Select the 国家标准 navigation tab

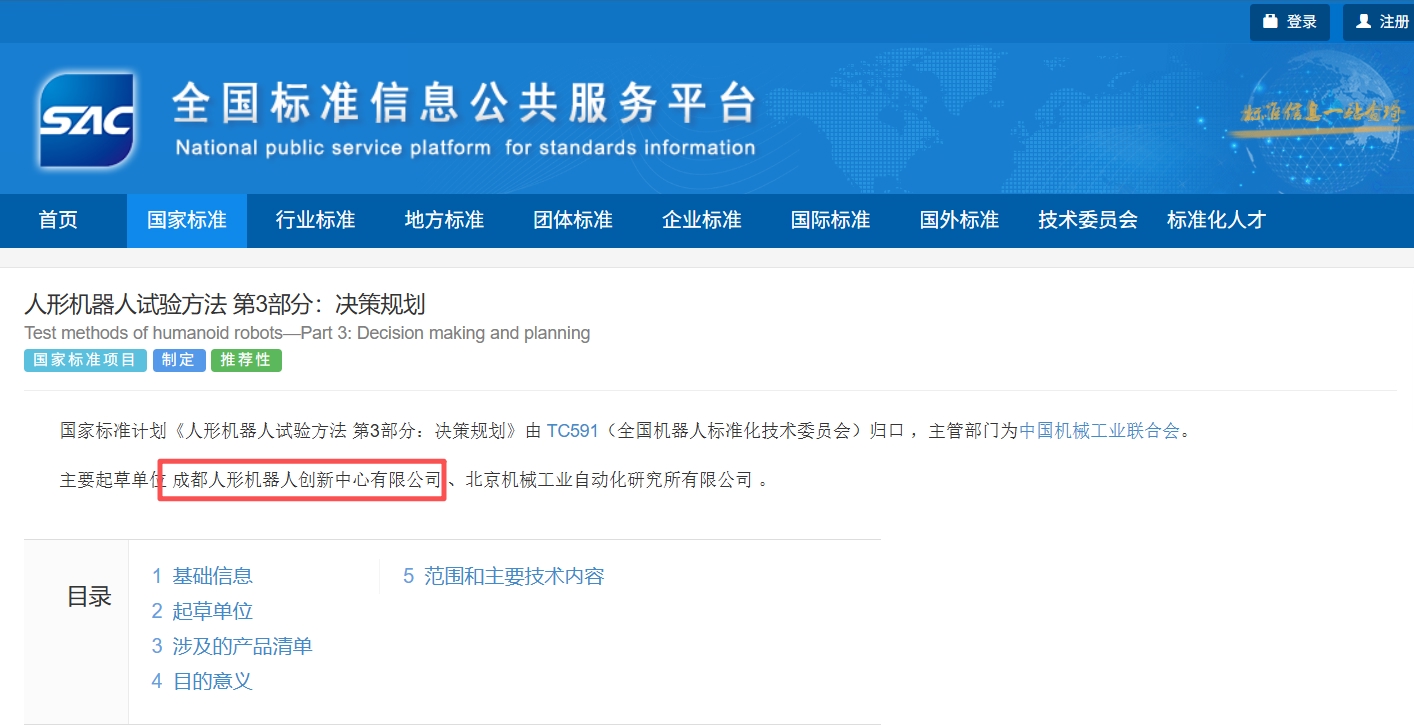[187, 220]
